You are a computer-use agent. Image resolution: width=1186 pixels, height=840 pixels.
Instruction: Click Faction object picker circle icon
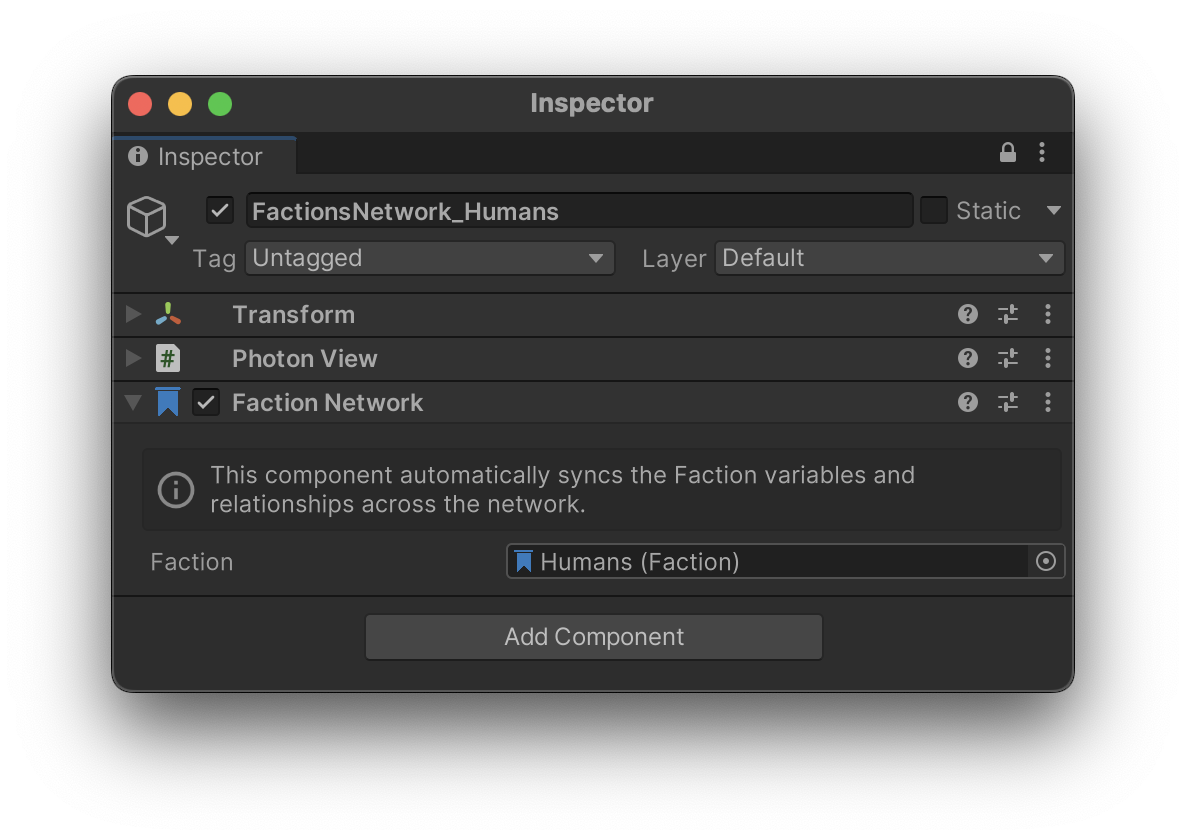pyautogui.click(x=1046, y=562)
